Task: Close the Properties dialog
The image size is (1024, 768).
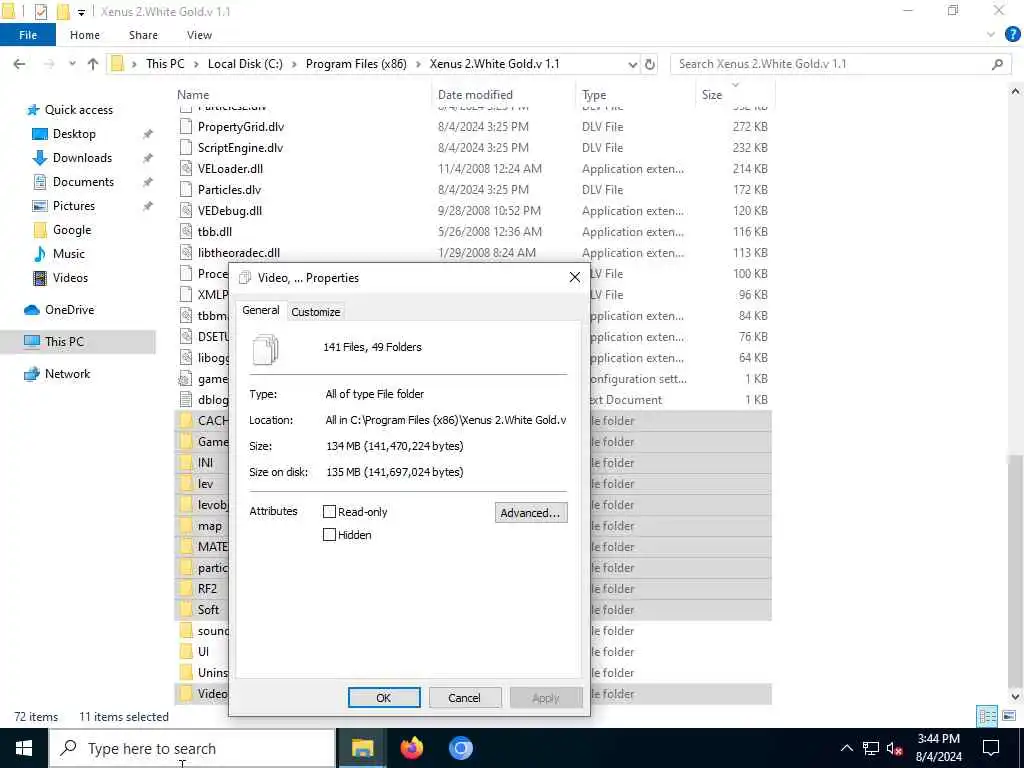Action: click(575, 278)
